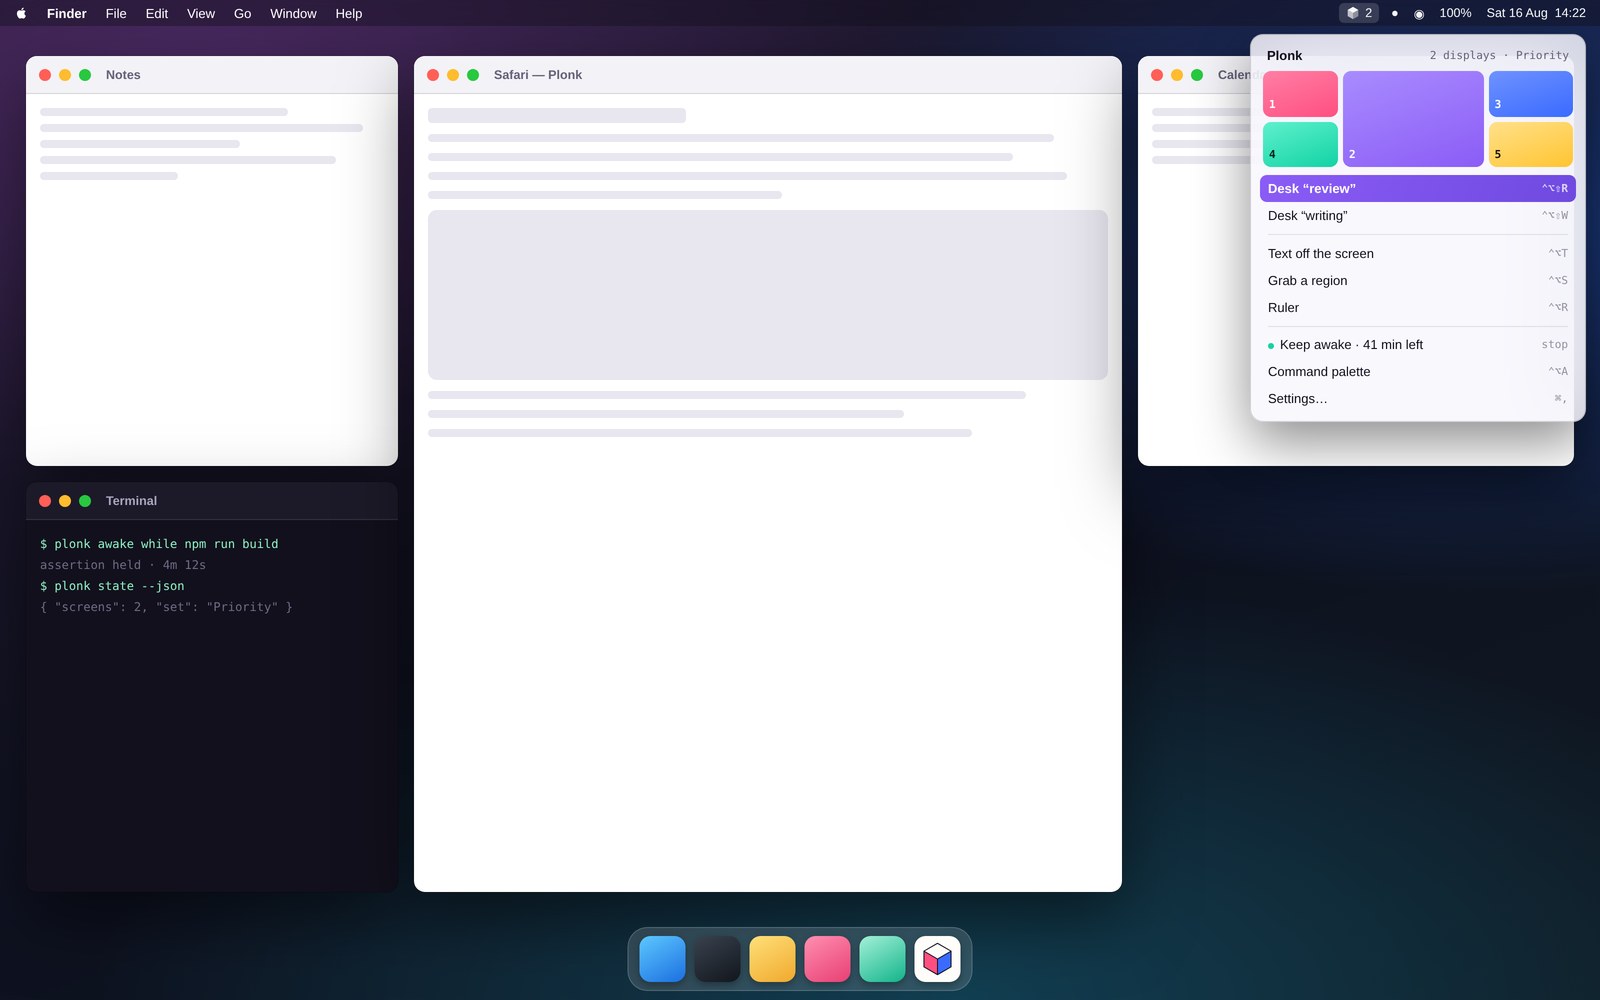
Task: Zoom the Notes window with green button
Action: (x=85, y=75)
